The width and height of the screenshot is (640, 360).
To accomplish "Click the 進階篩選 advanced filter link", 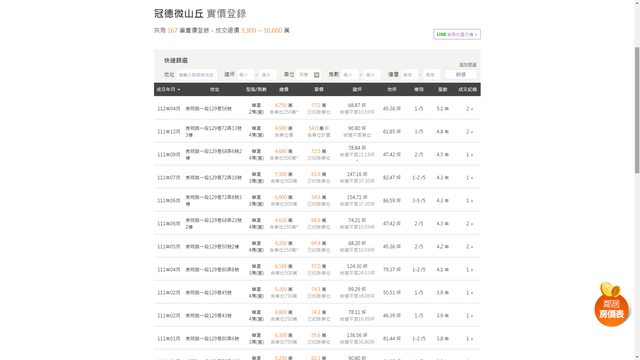I will [x=468, y=65].
